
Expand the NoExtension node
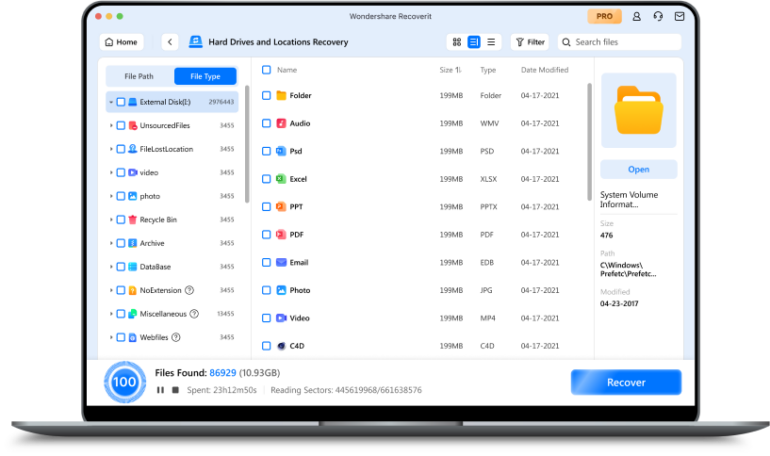click(111, 290)
